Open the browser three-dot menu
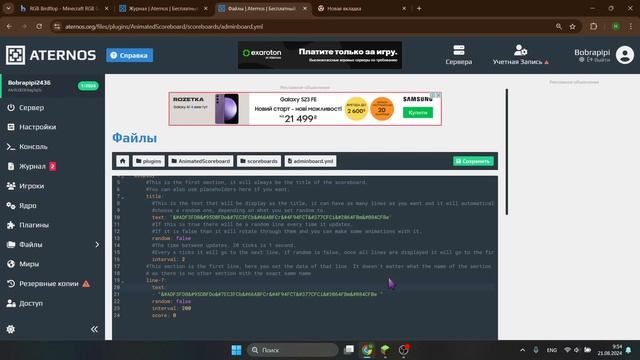This screenshot has width=640, height=360. coord(631,27)
